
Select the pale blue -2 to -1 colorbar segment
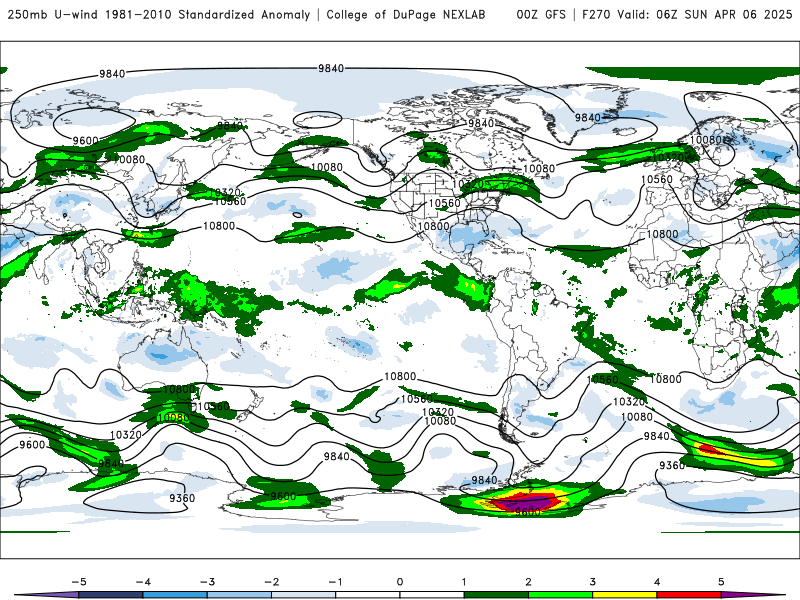tap(304, 595)
